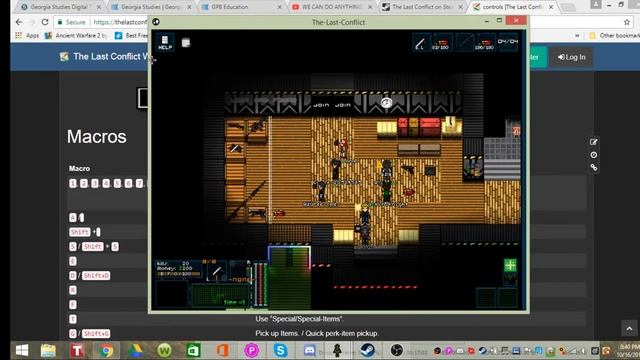
Task: Switch to WE CAN DO ANYTHING YouTube tab
Action: pyautogui.click(x=333, y=7)
